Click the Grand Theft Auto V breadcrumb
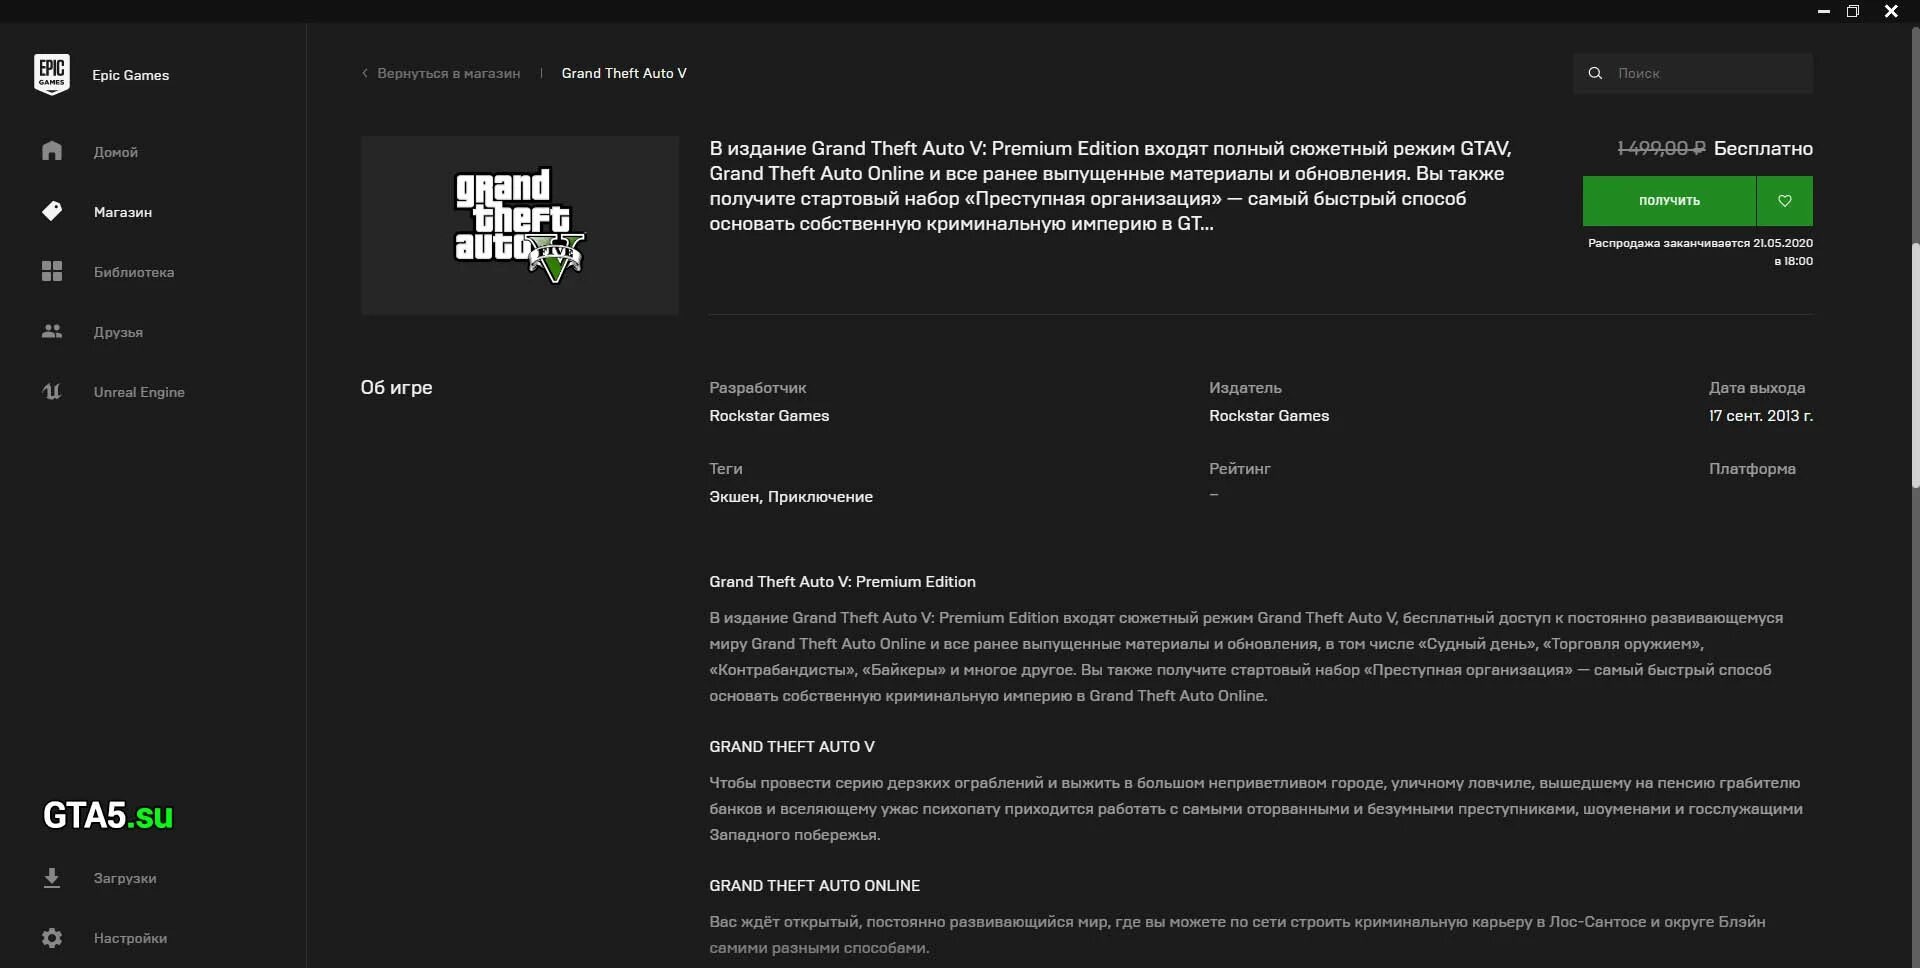 click(624, 73)
